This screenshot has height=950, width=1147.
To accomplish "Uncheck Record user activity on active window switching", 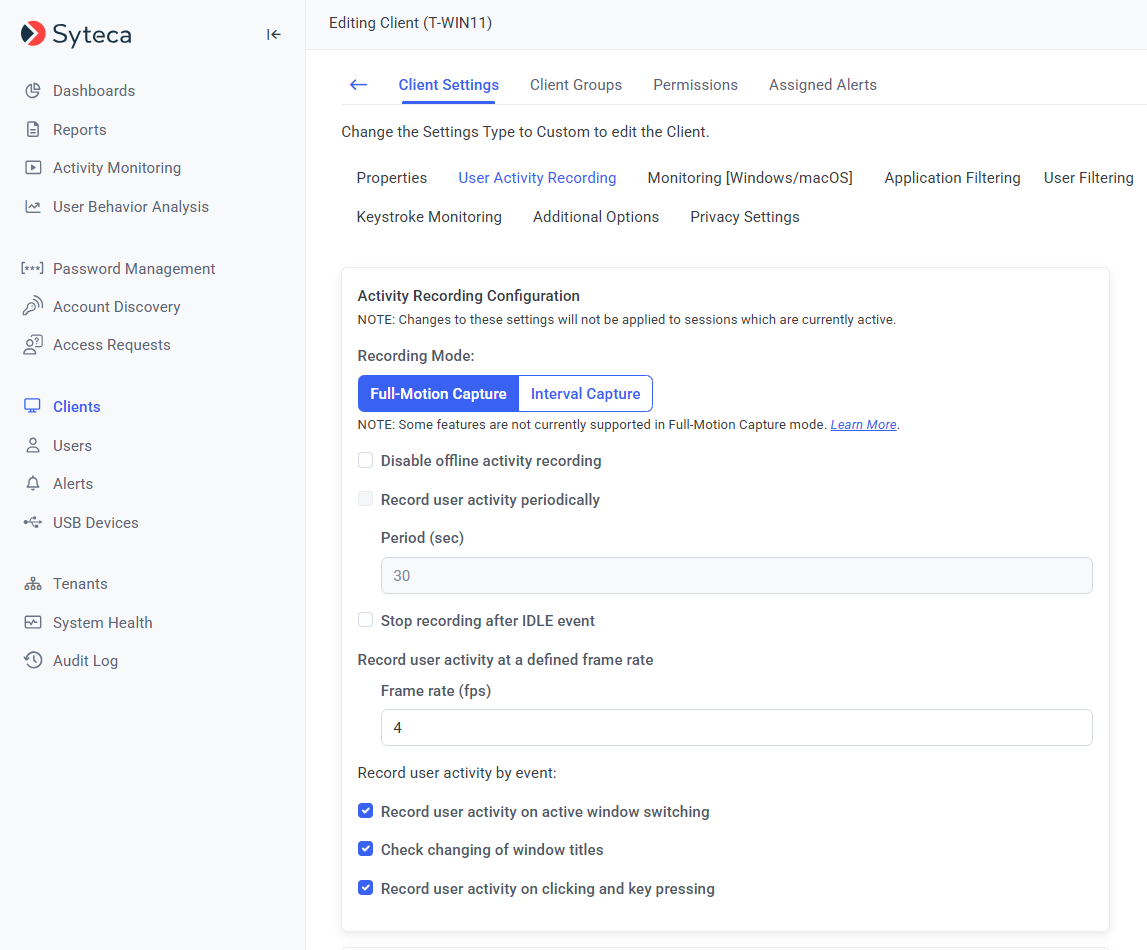I will (366, 812).
